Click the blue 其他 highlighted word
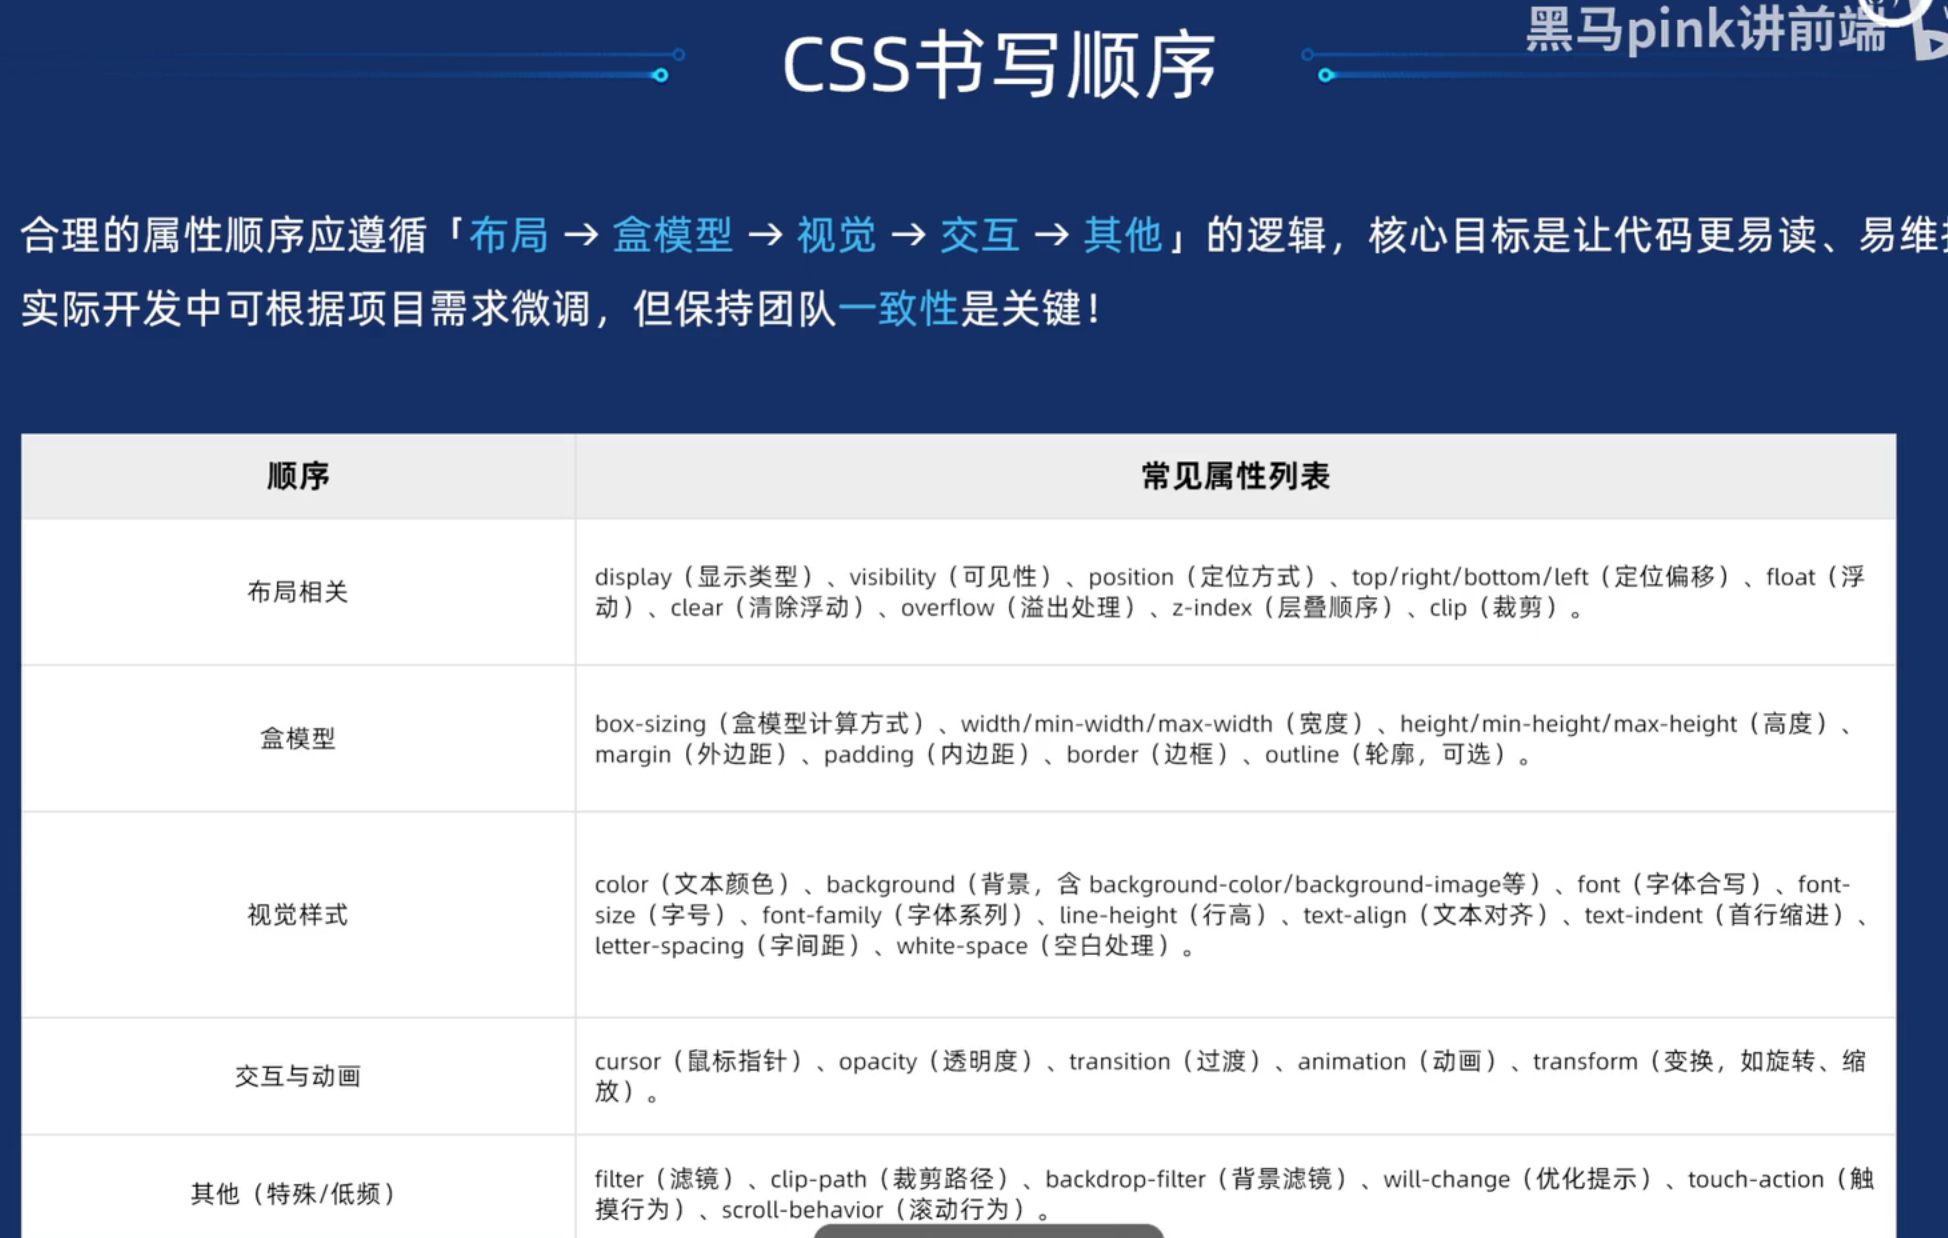Image resolution: width=1948 pixels, height=1238 pixels. tap(1123, 236)
